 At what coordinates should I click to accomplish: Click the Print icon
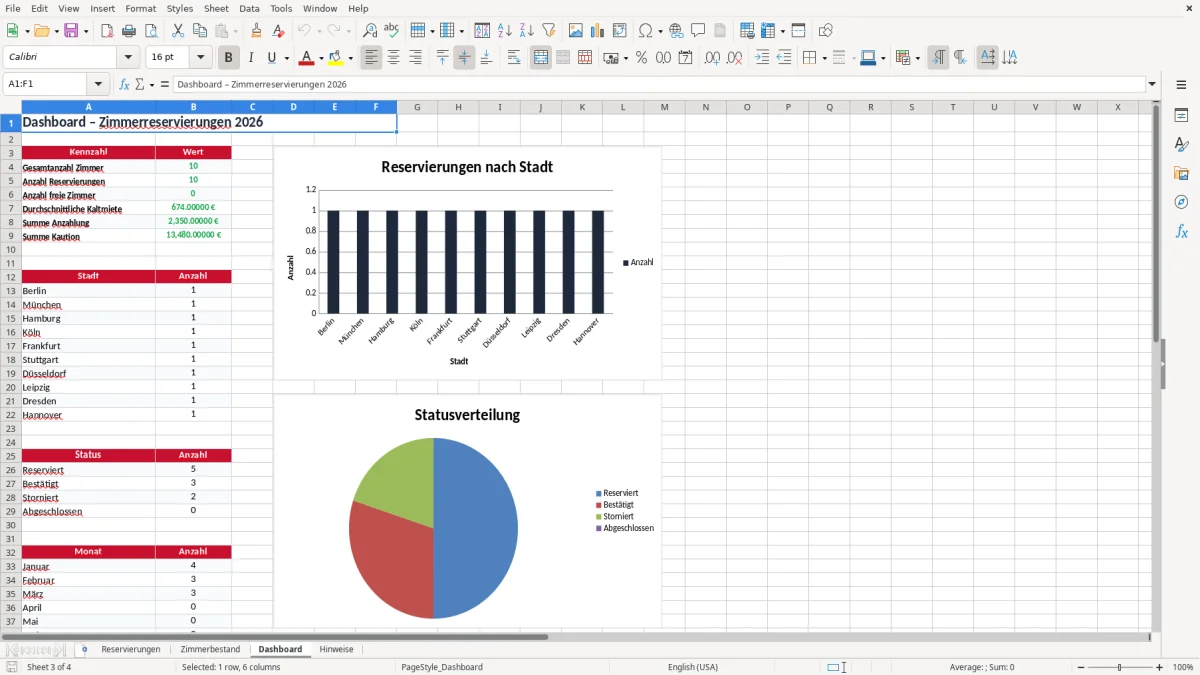(129, 31)
